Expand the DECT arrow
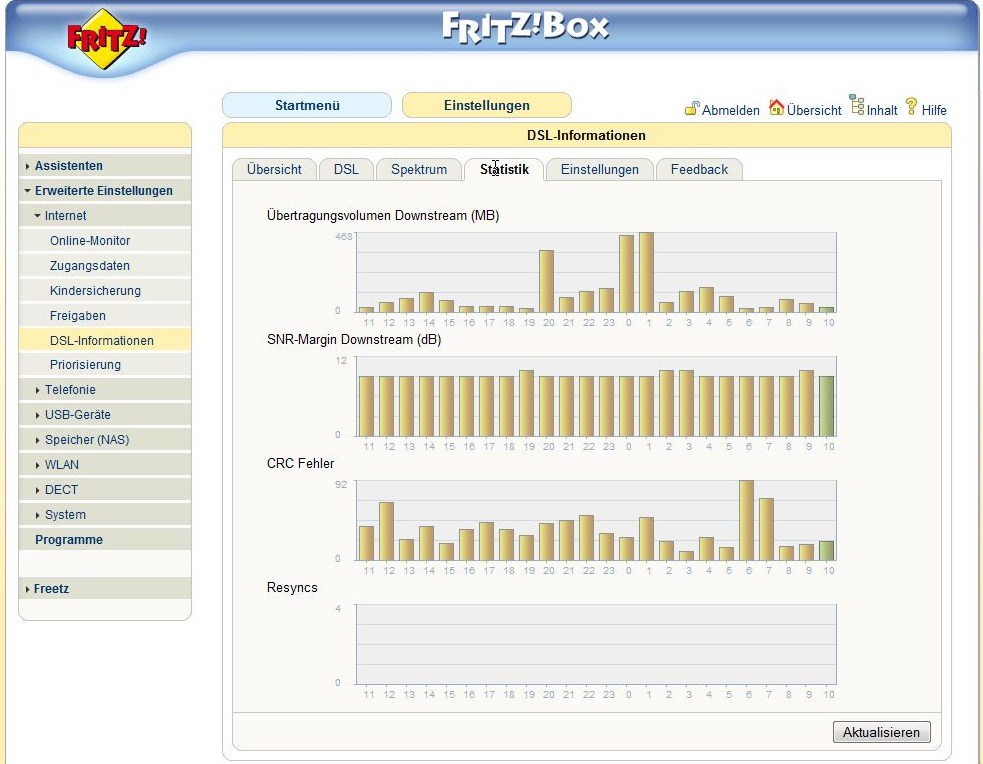Screen dimensions: 983x764 (x=38, y=490)
